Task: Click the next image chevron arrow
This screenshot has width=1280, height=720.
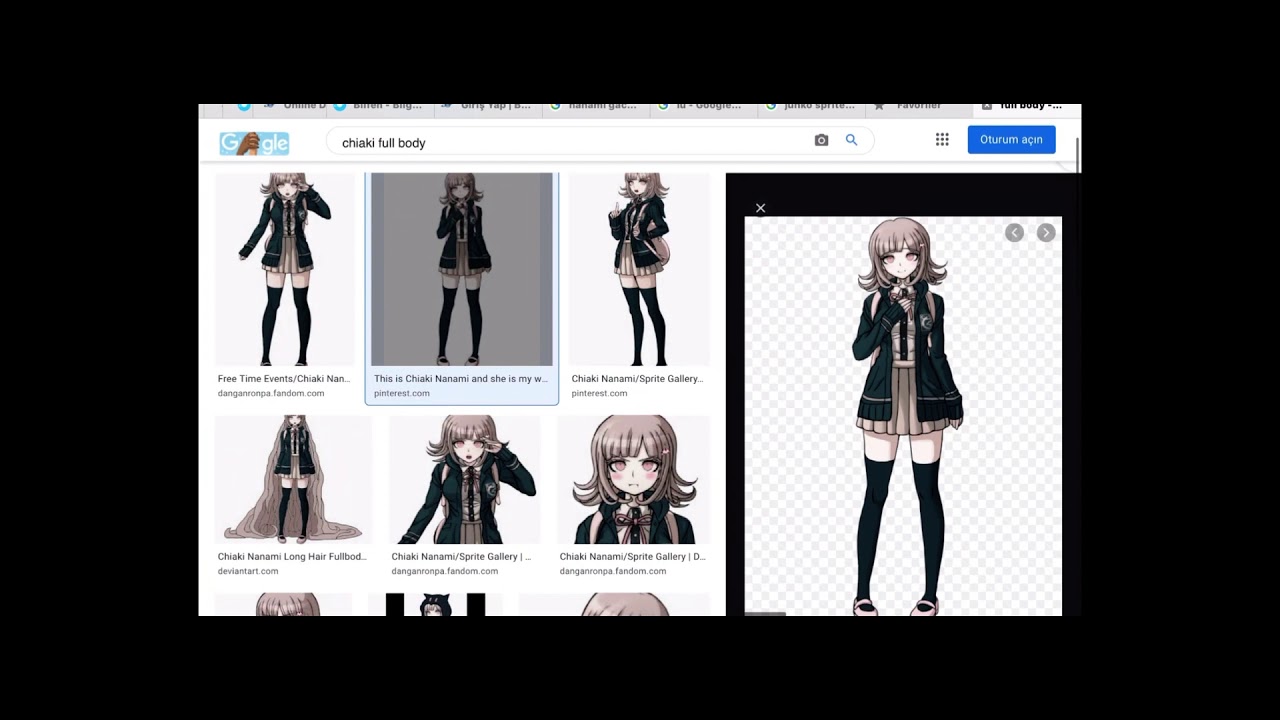Action: 1046,232
